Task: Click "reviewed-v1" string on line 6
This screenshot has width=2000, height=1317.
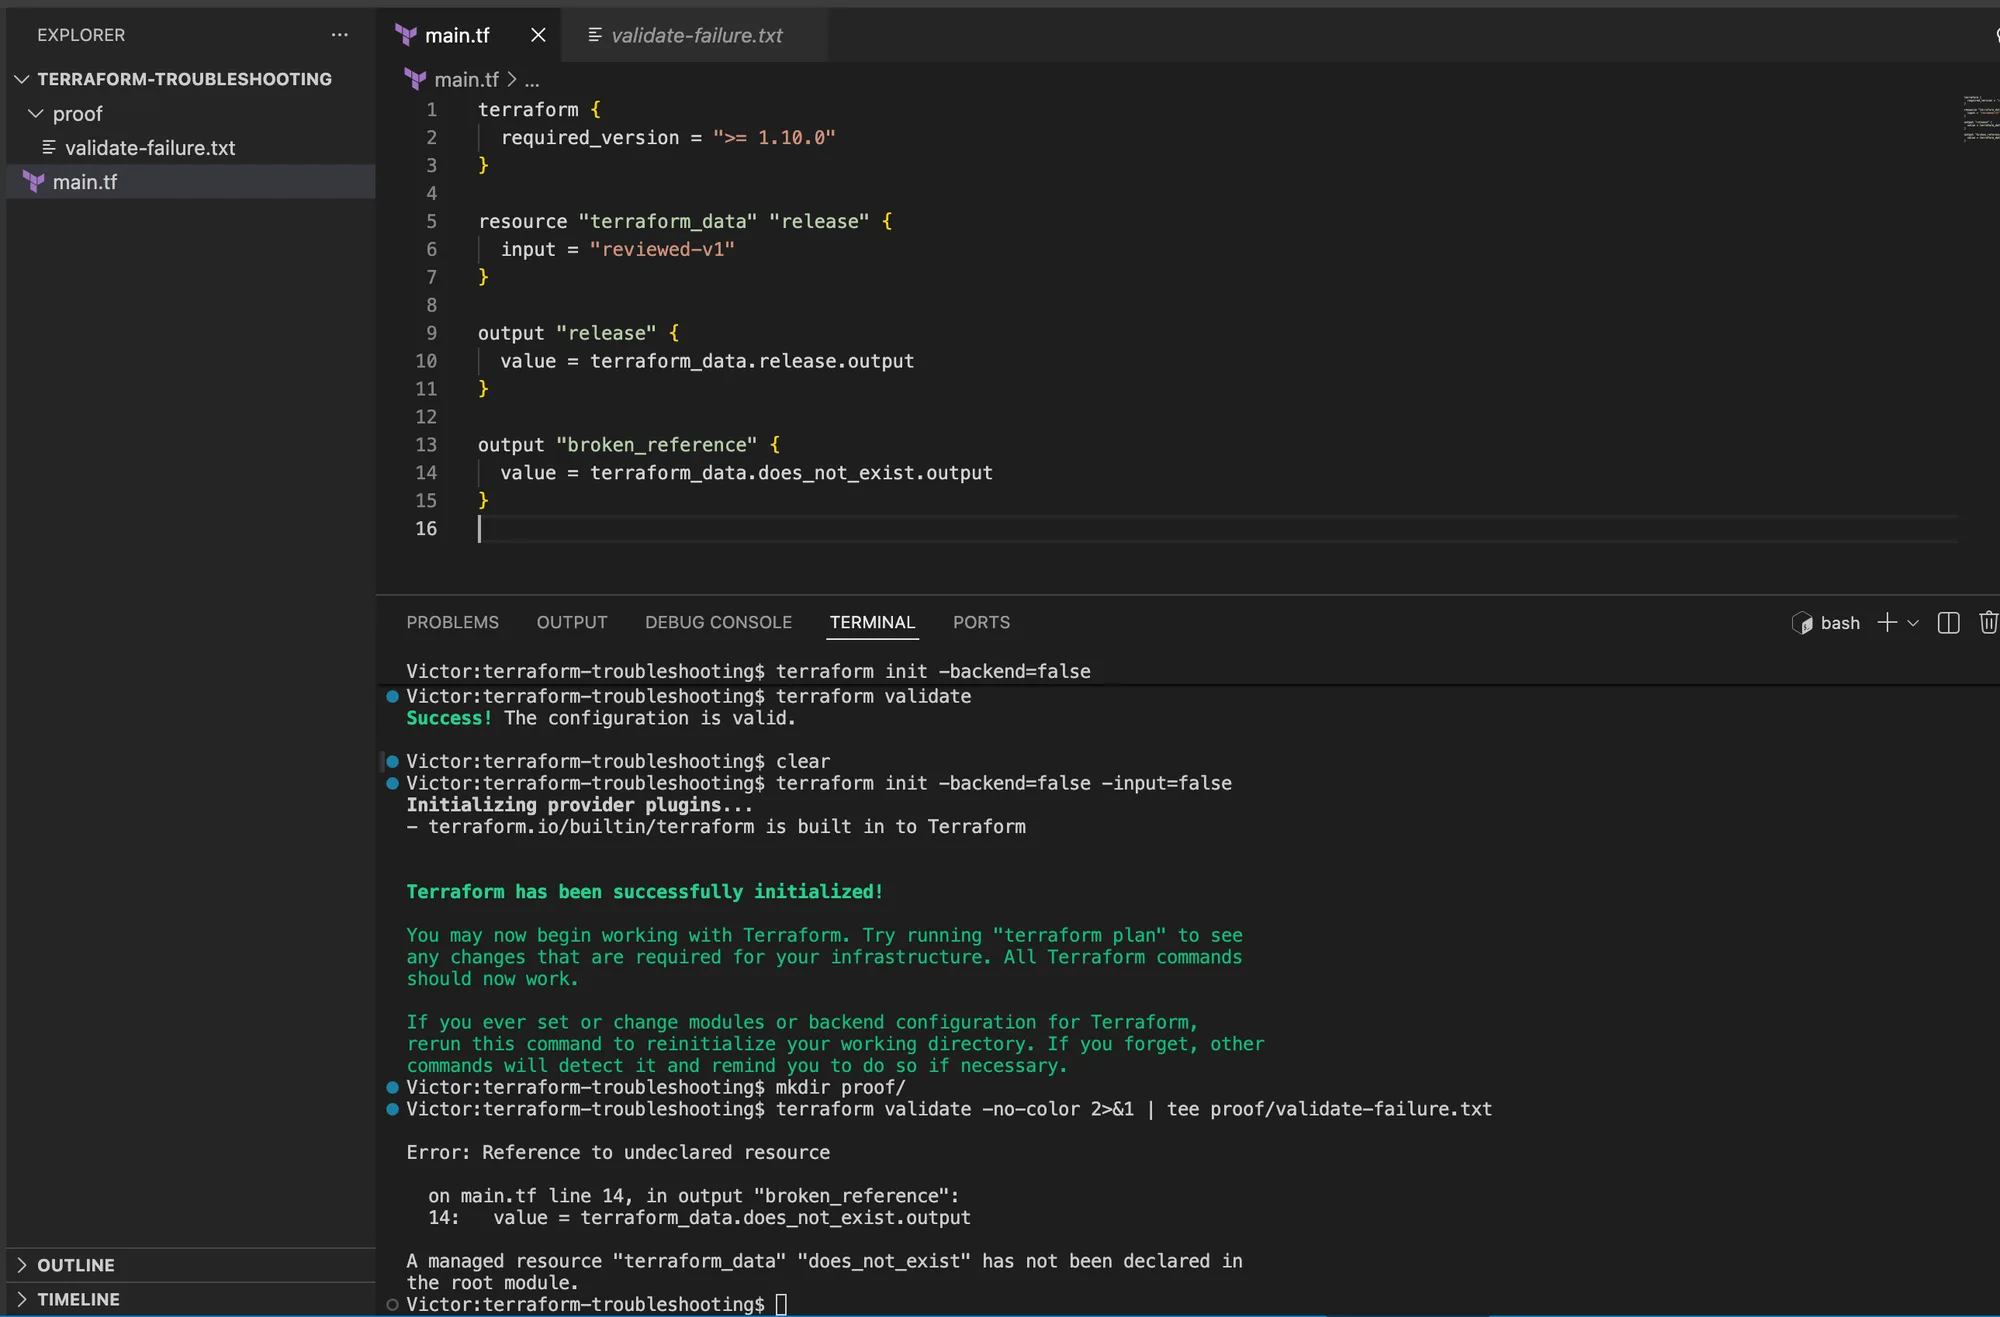Action: point(662,250)
